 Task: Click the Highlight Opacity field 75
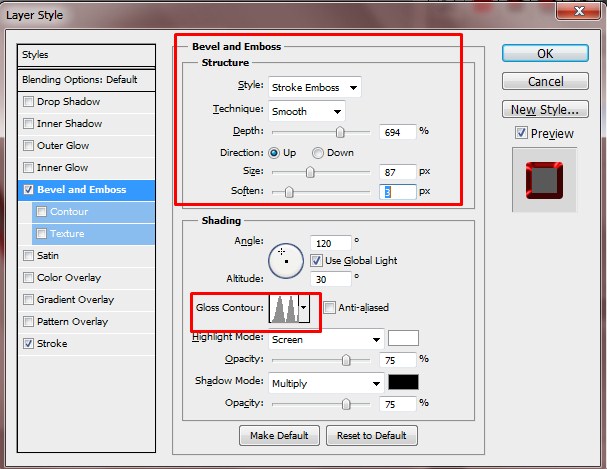398,360
